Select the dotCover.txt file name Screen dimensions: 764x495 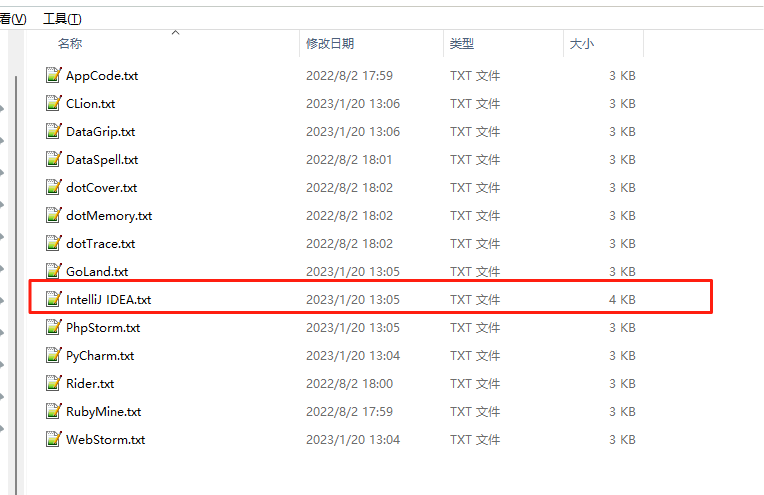[102, 188]
